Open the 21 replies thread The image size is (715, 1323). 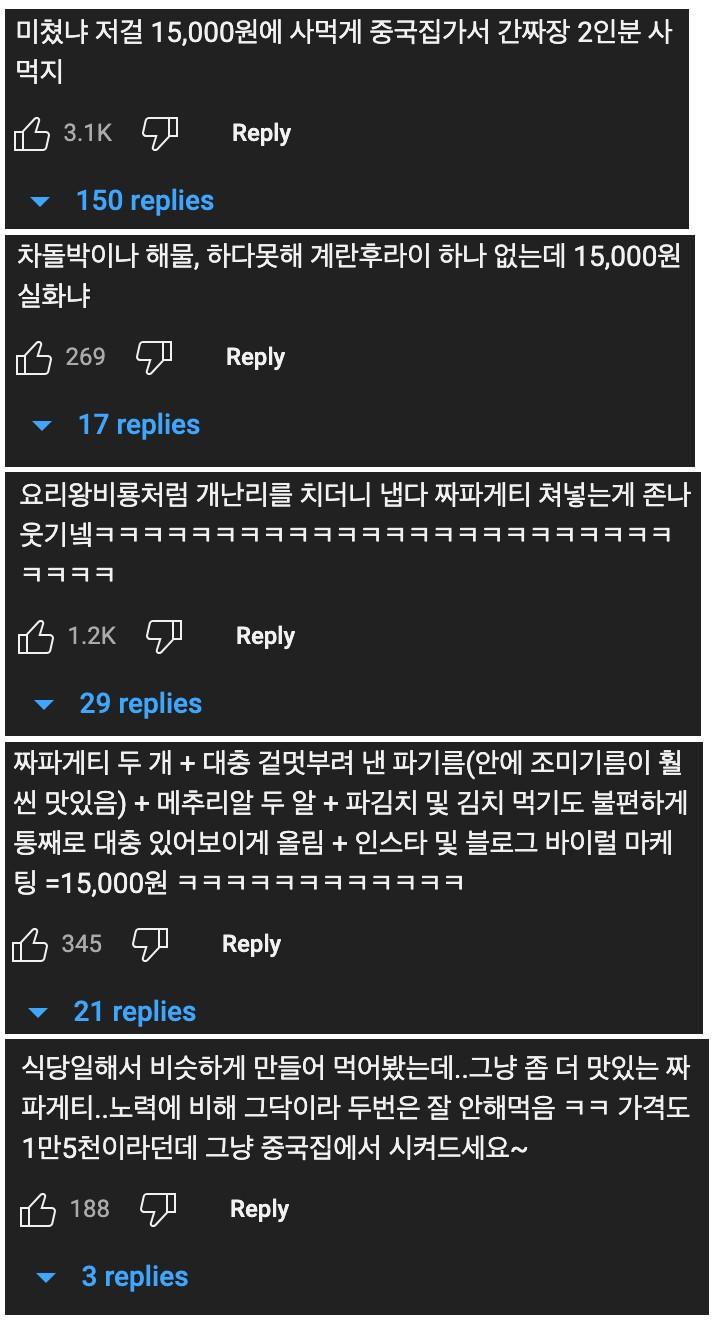click(112, 1012)
